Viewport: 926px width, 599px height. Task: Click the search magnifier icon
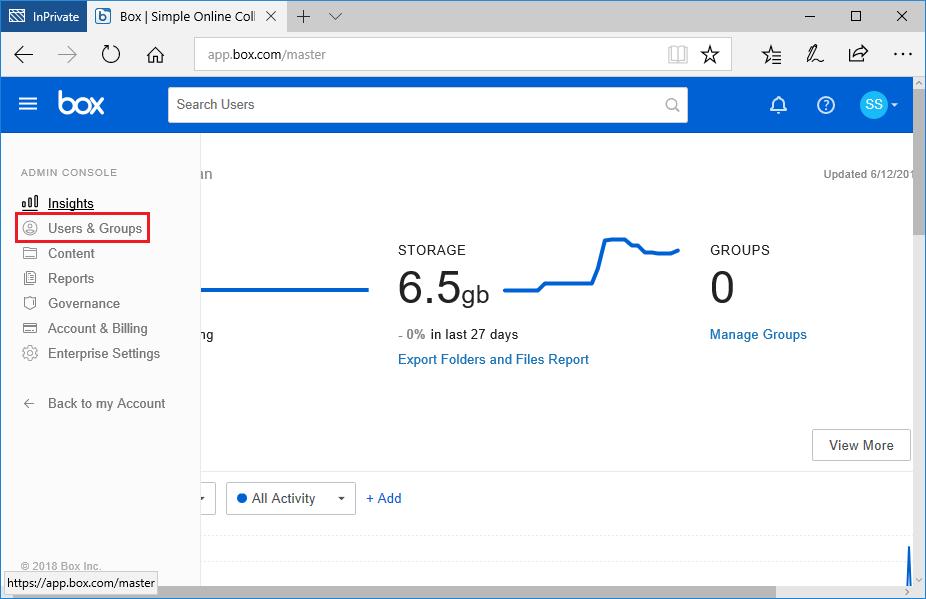click(x=672, y=105)
